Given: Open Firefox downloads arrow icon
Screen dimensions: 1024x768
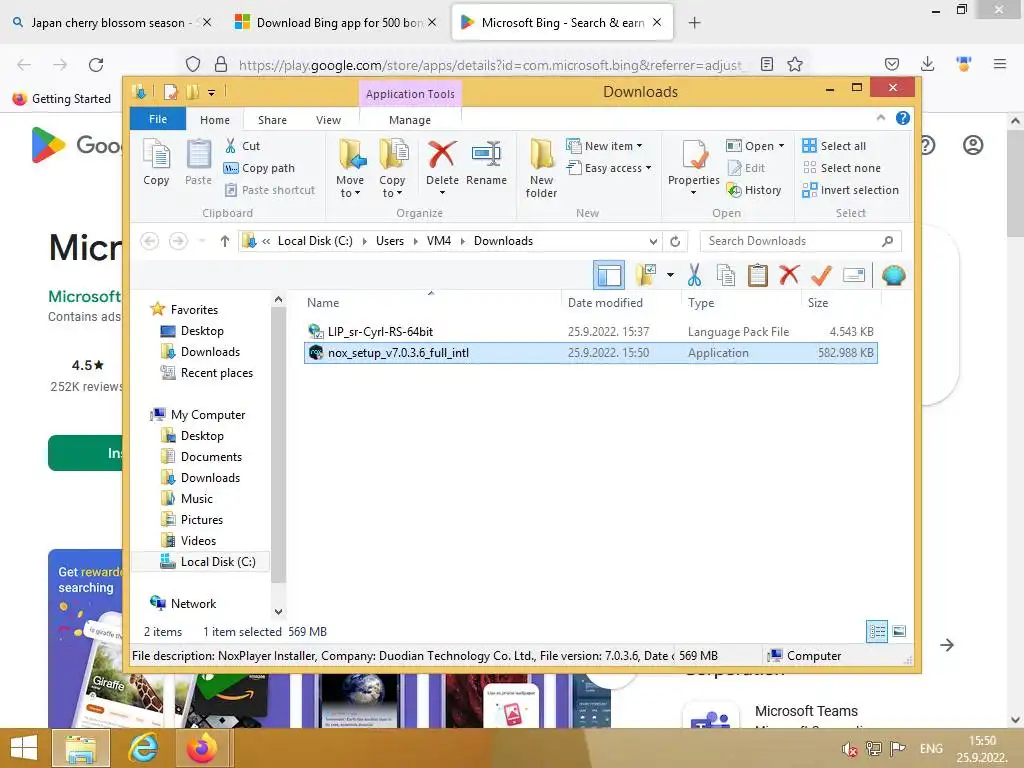Looking at the screenshot, I should point(927,64).
